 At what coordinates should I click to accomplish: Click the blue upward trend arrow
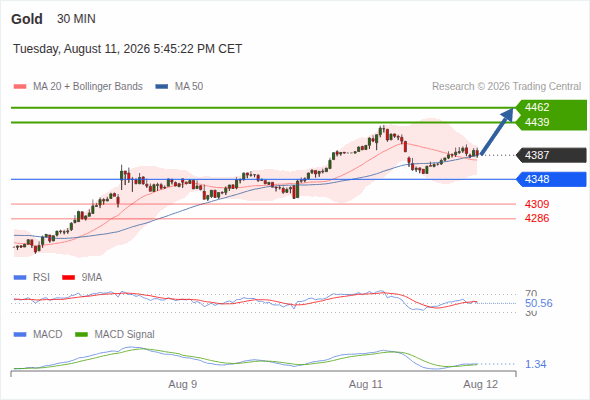497,131
